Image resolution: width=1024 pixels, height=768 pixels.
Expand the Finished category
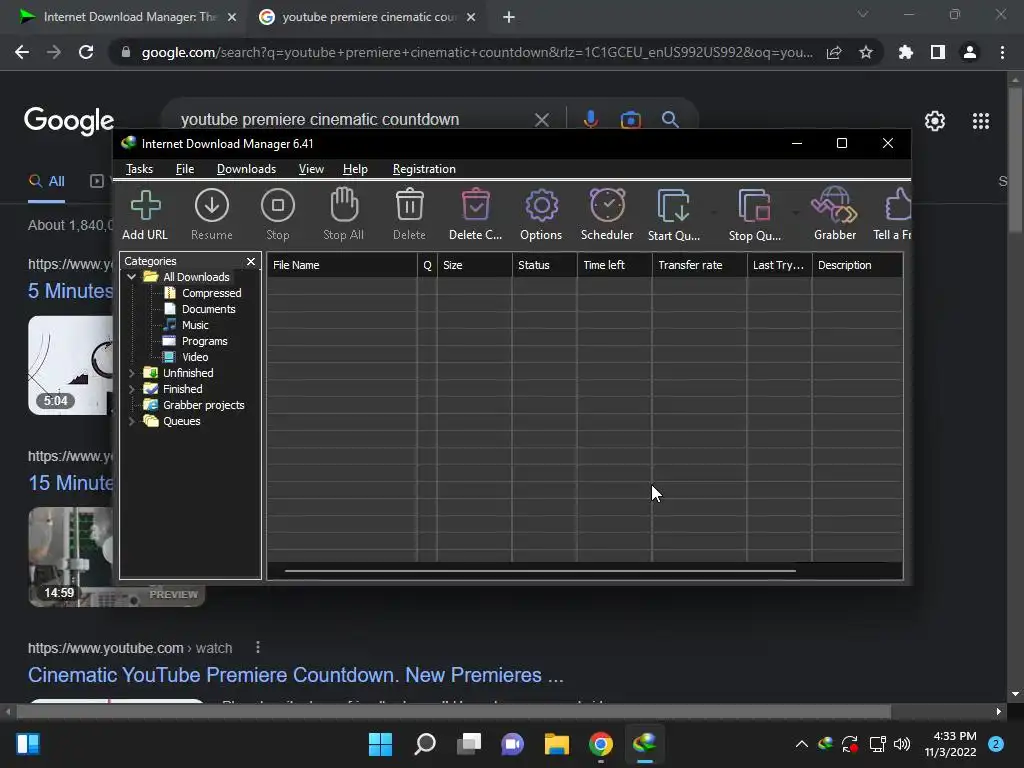pyautogui.click(x=132, y=389)
